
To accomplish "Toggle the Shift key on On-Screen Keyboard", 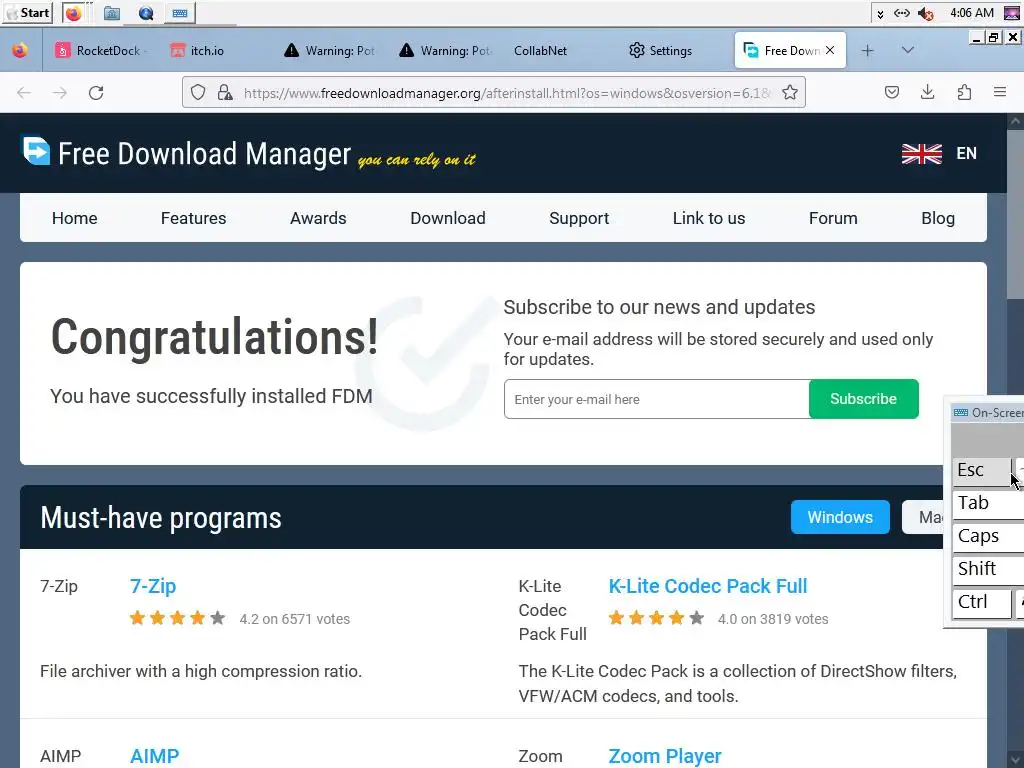I will click(988, 569).
